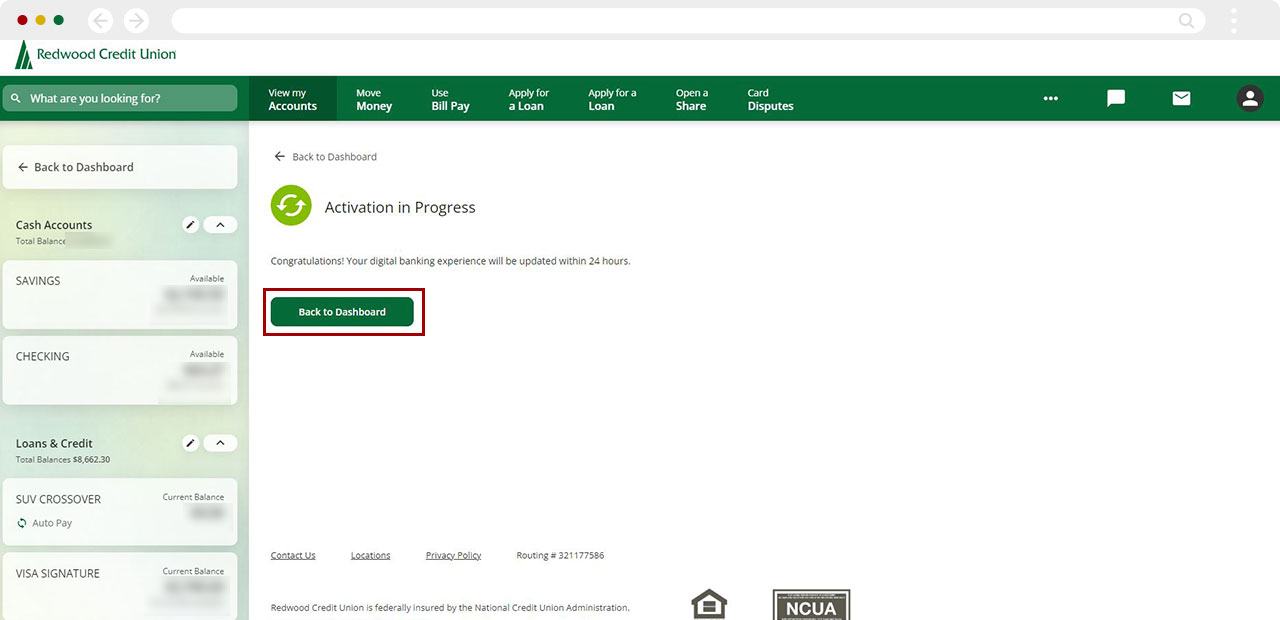The image size is (1280, 620).
Task: Click the 'Auto Pay' label
Action: pyautogui.click(x=52, y=523)
